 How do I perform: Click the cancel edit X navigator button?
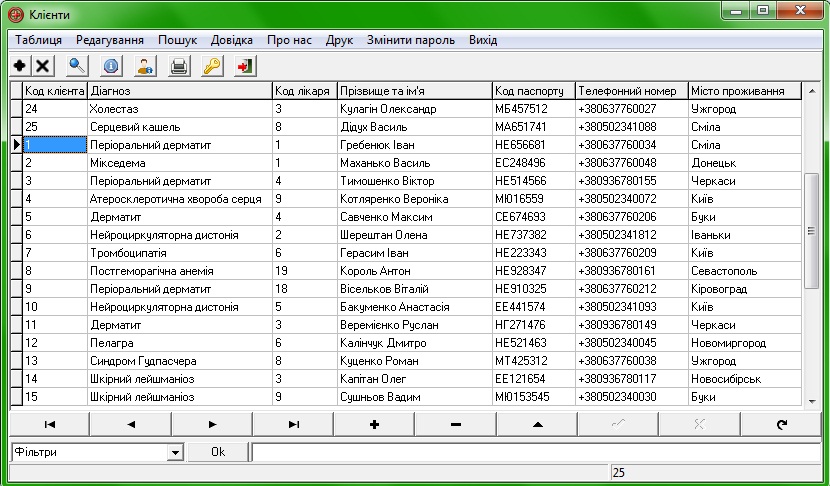[699, 424]
